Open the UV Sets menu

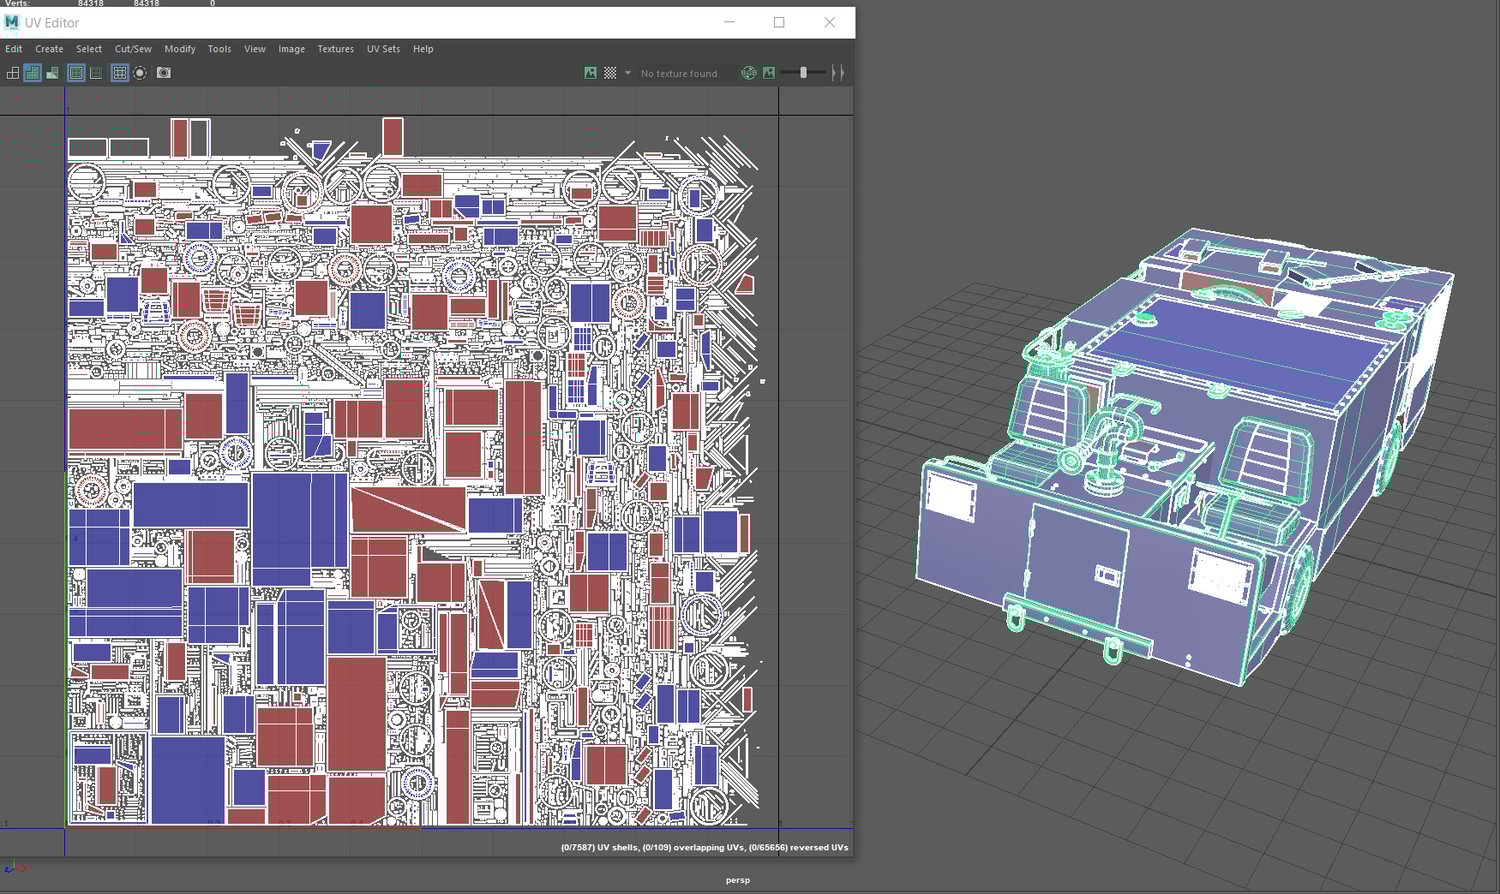tap(383, 49)
